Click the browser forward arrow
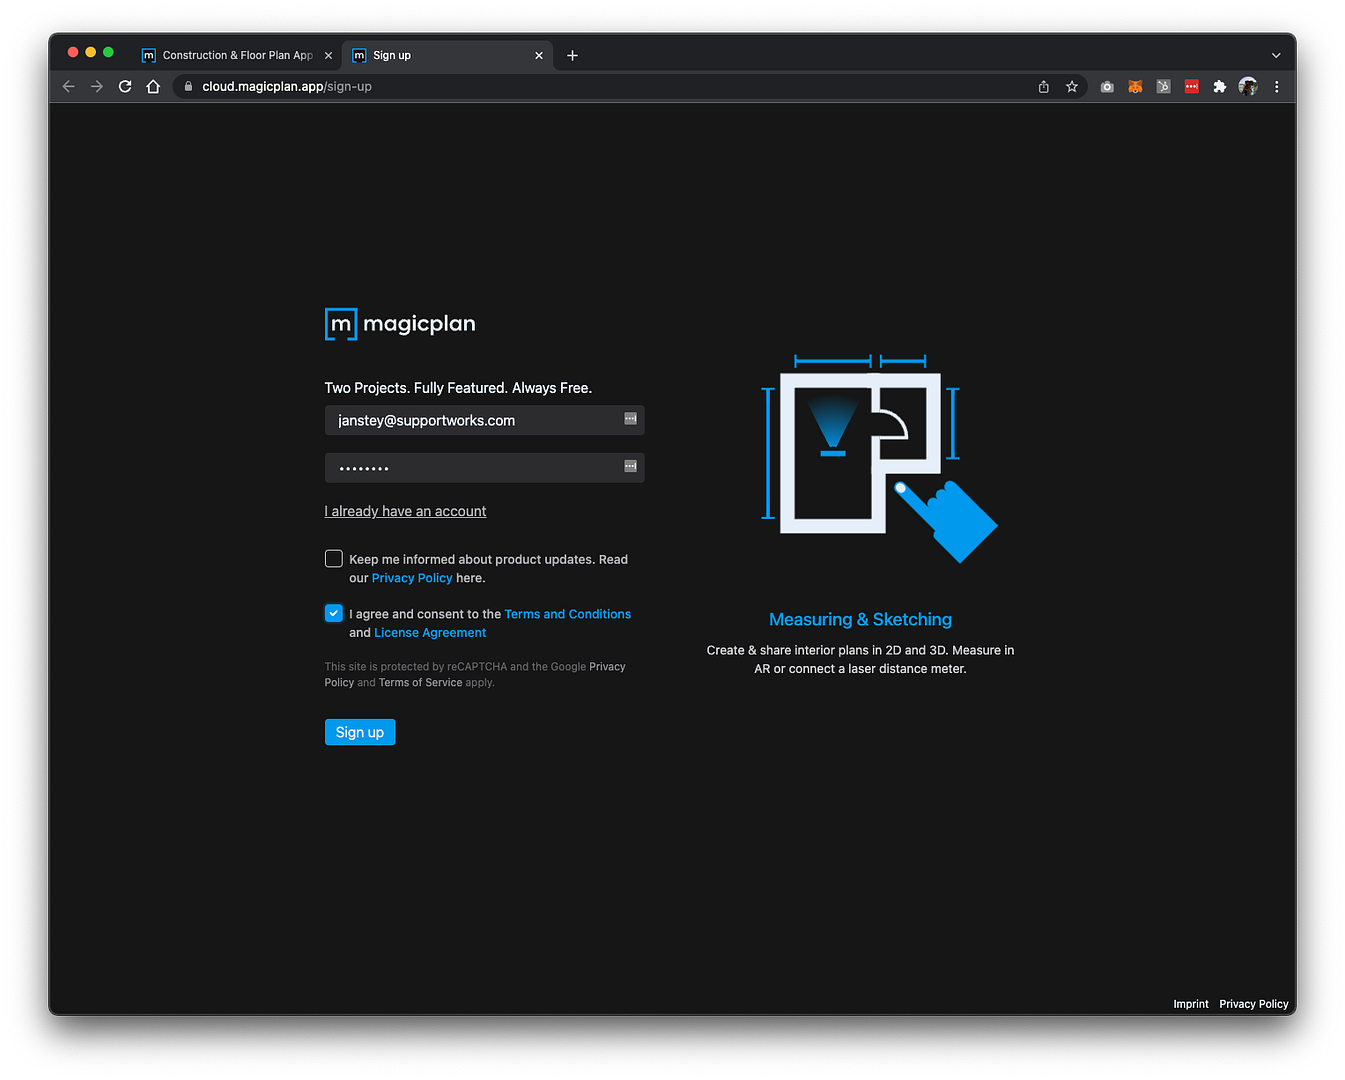The height and width of the screenshot is (1080, 1345). tap(97, 87)
